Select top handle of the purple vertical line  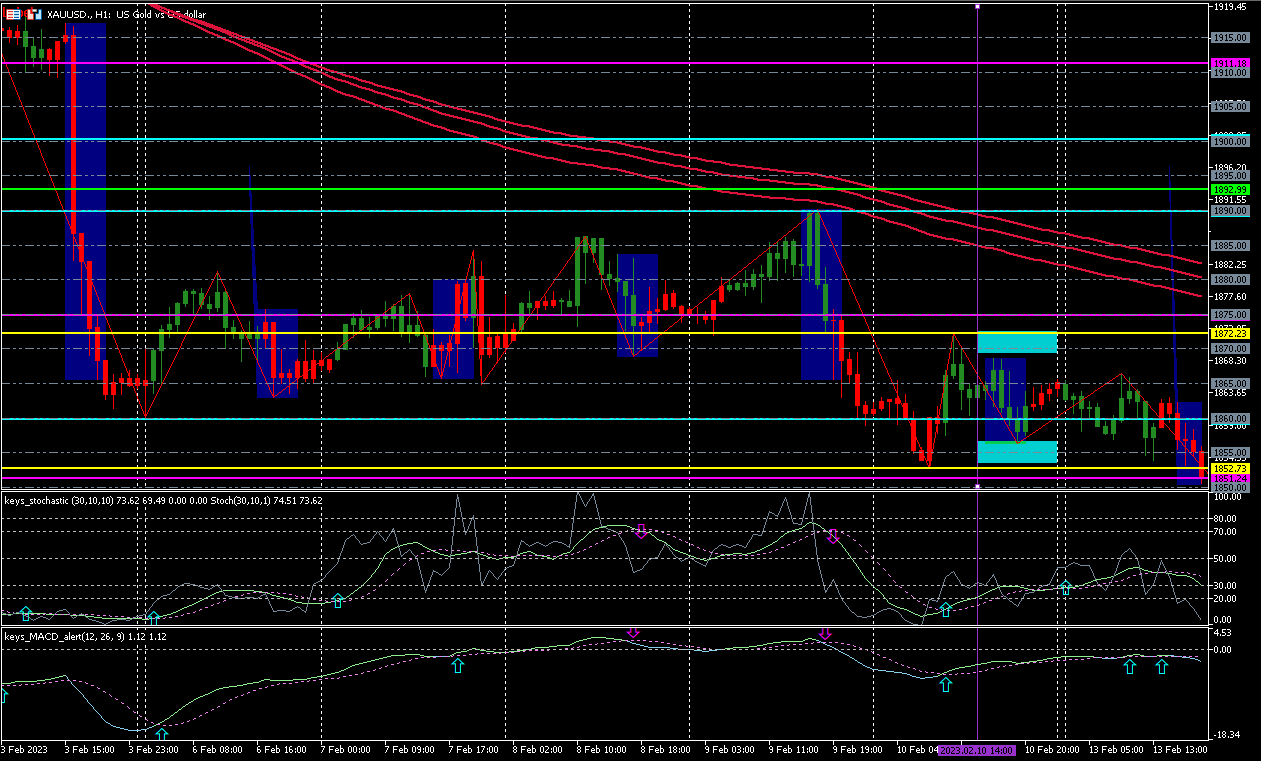(977, 6)
